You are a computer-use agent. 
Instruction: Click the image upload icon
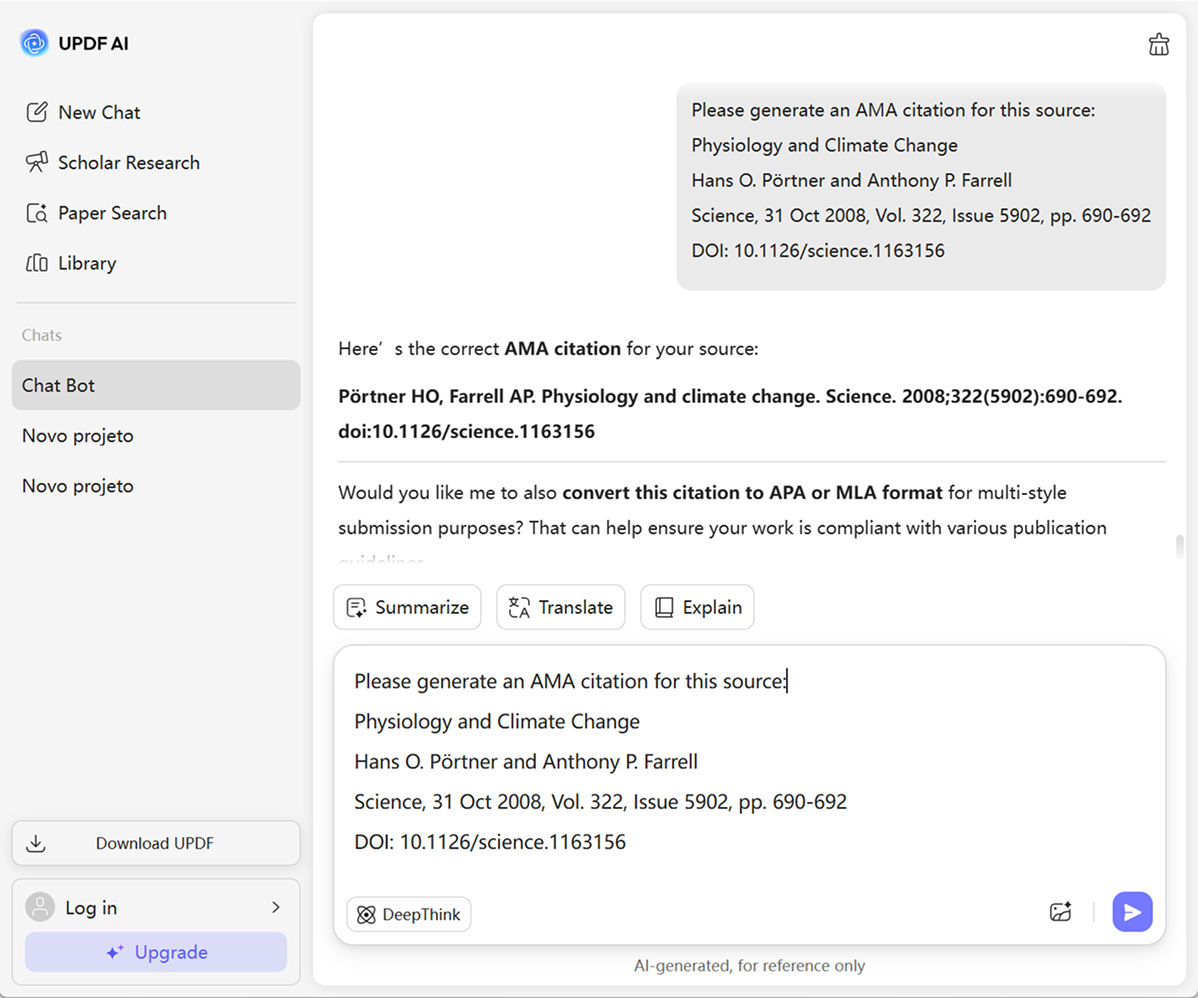click(x=1060, y=912)
